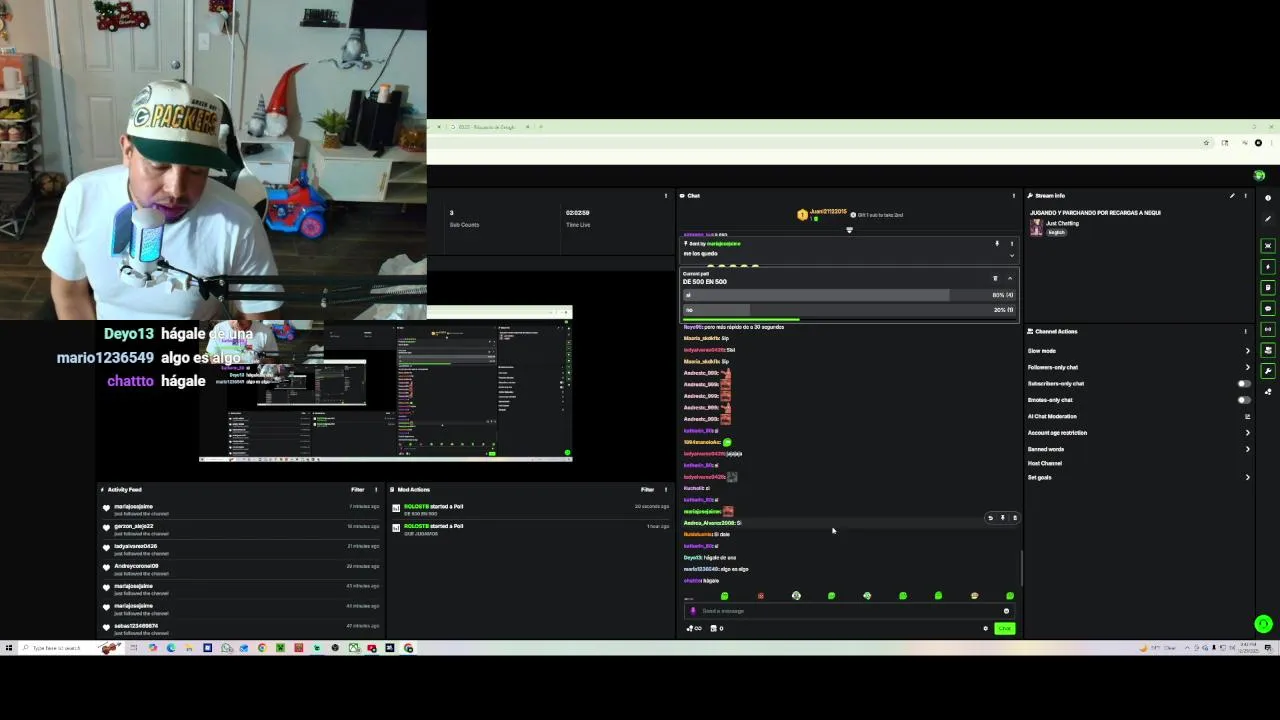The height and width of the screenshot is (720, 1280).
Task: Click the browser tab in stream preview
Action: click(x=488, y=127)
